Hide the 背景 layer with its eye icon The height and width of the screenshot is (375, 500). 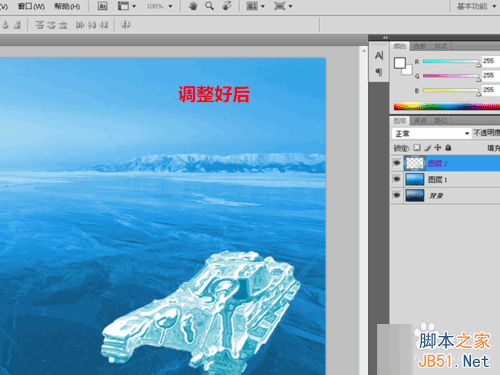[397, 195]
